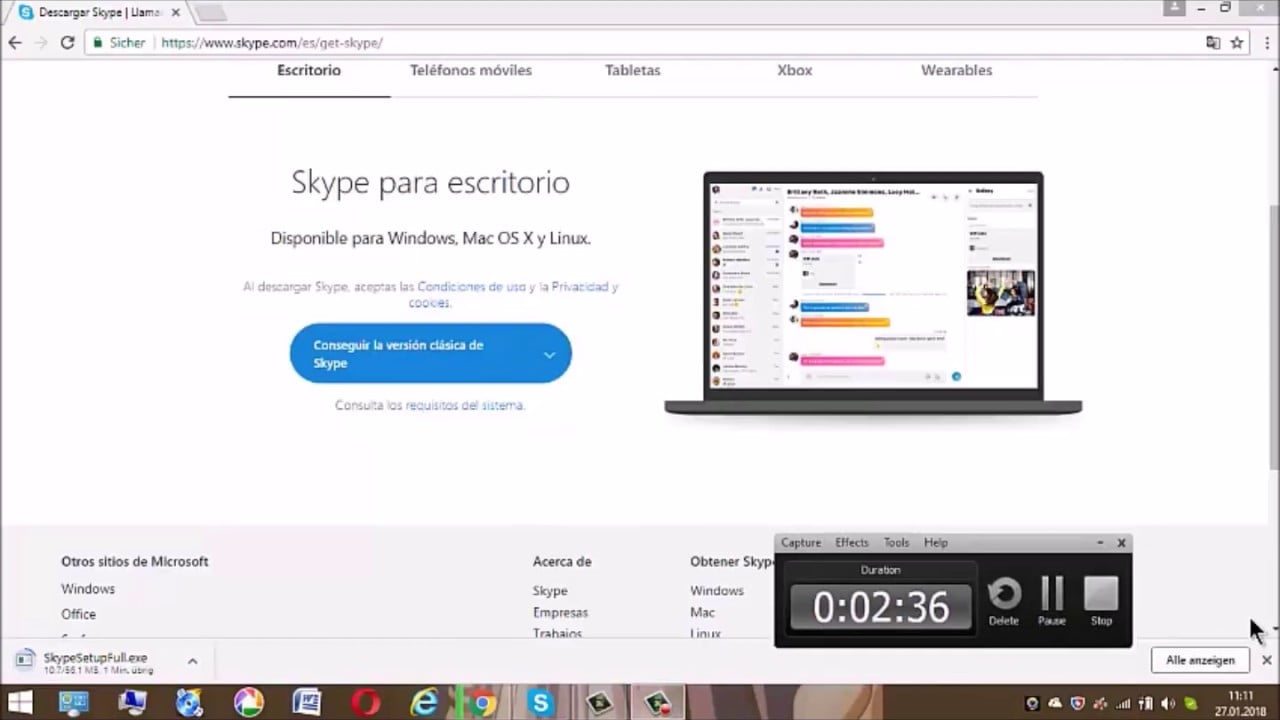The image size is (1280, 720).
Task: Open the Help menu in recorder
Action: (x=936, y=542)
